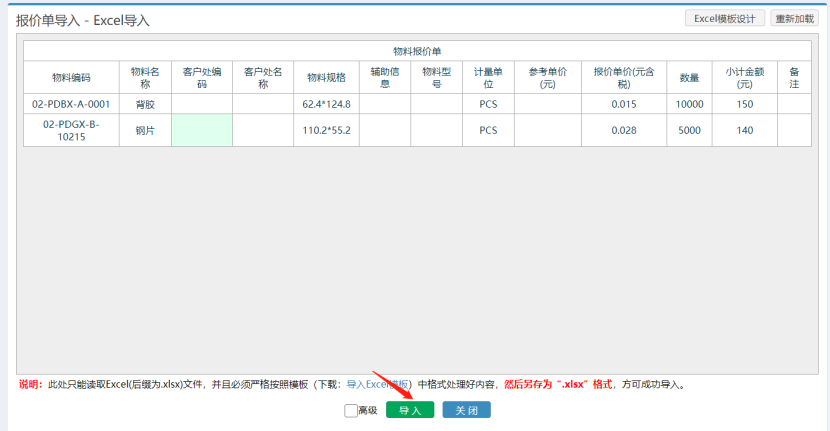
Task: Open Excel模板设计 button
Action: coord(725,18)
